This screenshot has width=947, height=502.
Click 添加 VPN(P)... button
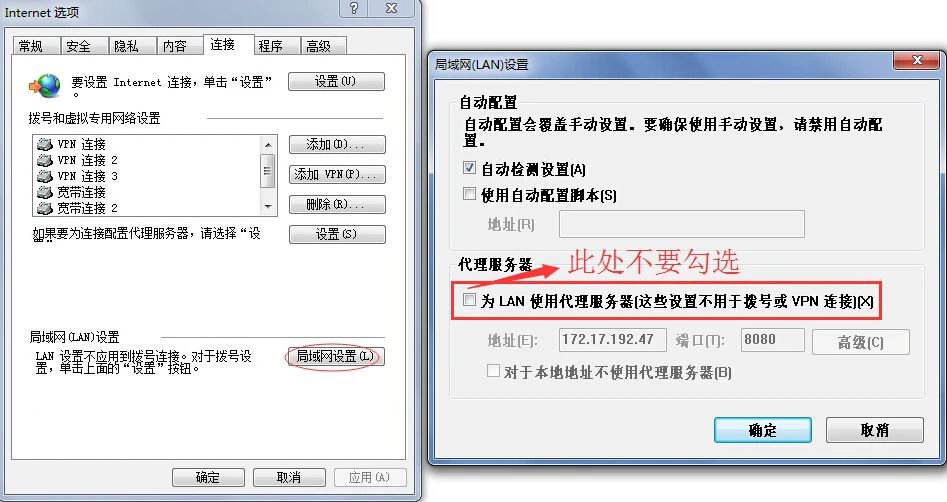coord(336,175)
